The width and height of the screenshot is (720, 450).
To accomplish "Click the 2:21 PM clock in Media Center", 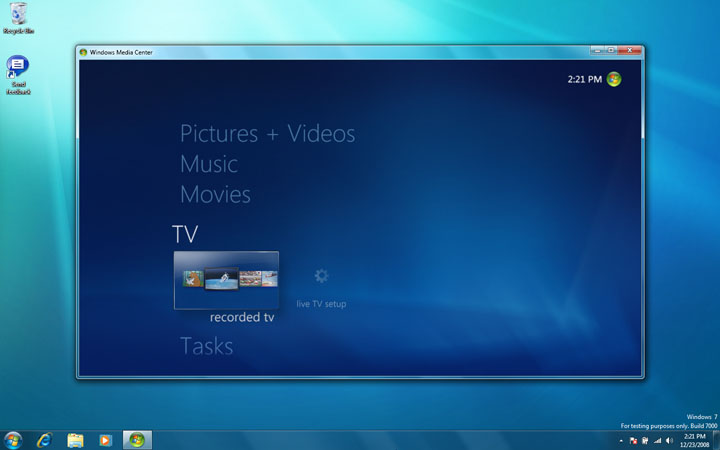I will [585, 79].
